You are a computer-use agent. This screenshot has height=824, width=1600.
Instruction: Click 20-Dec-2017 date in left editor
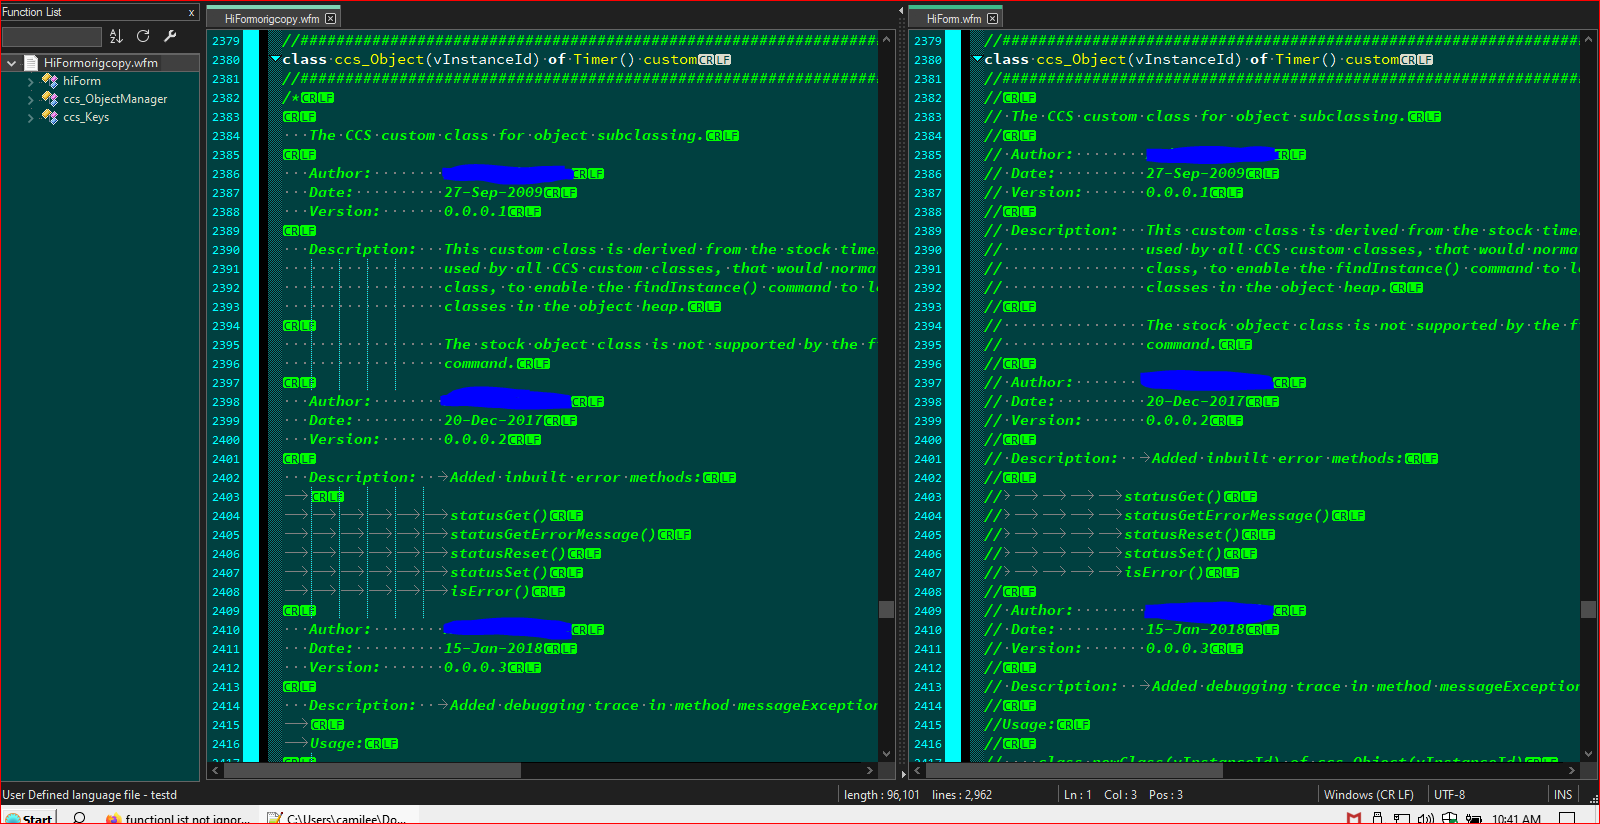pos(493,421)
